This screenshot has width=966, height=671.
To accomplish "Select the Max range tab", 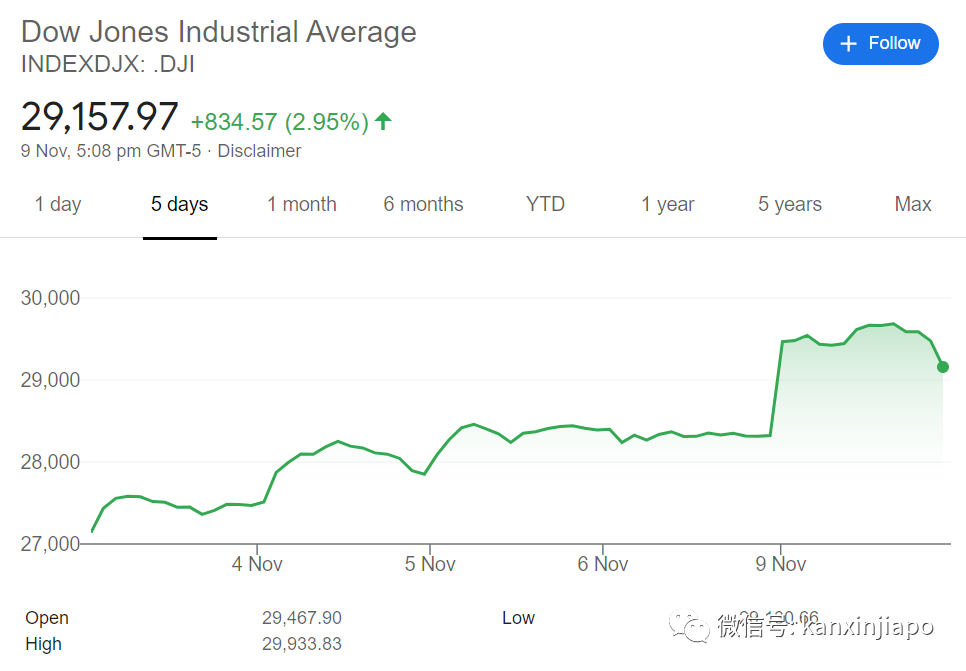I will coord(913,204).
